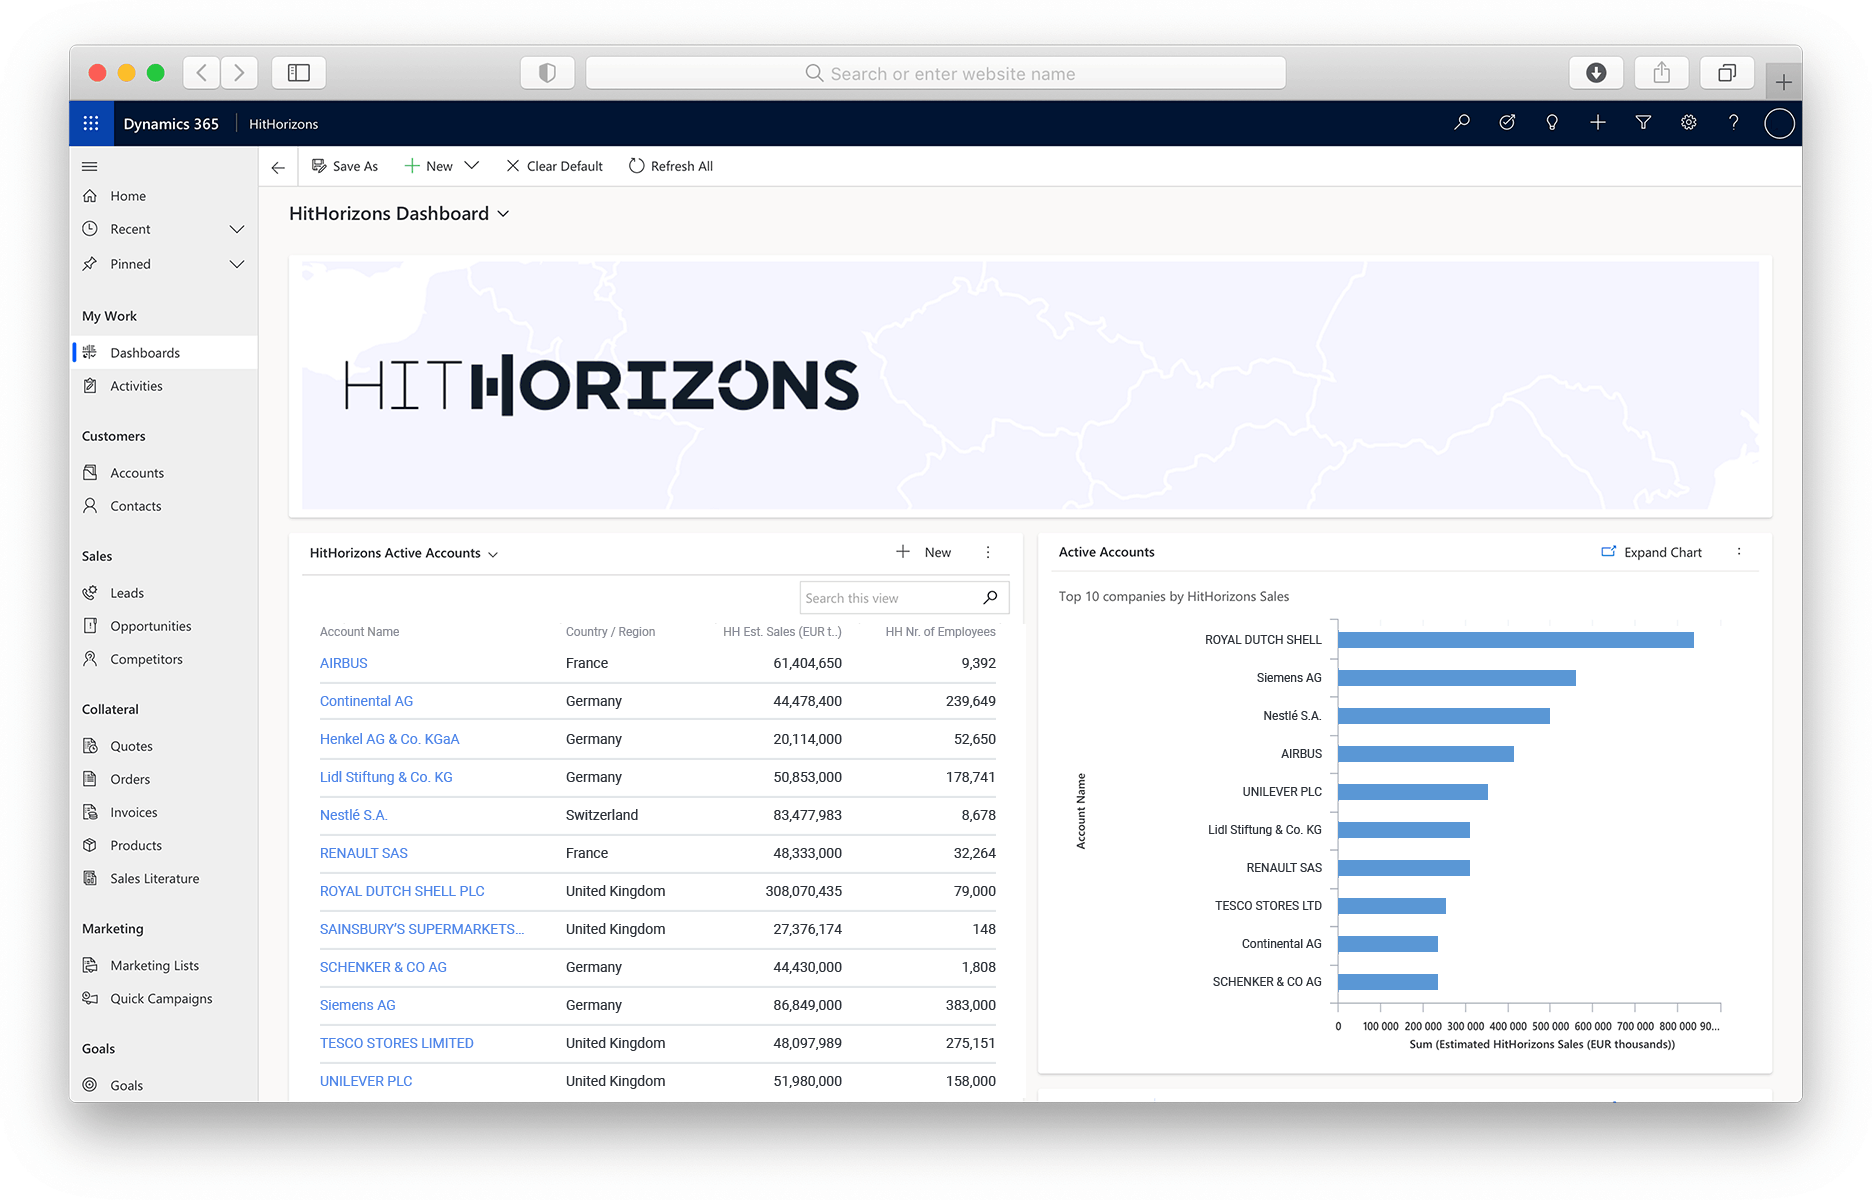Screen dimensions: 1872x1200
Task: Click the search icon in Search this view
Action: (990, 598)
